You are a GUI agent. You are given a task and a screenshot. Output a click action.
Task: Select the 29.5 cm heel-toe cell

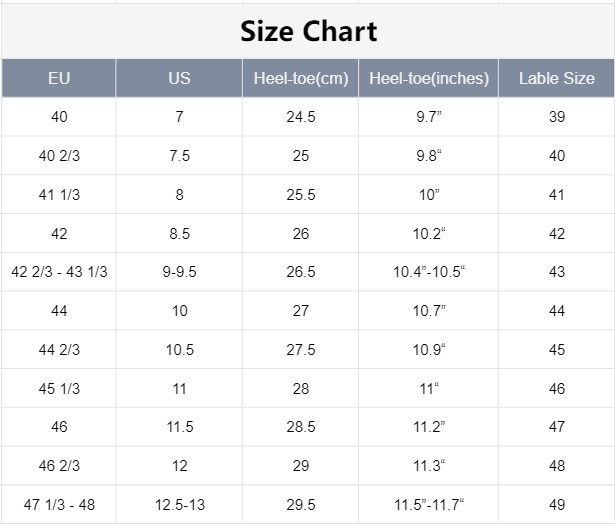[300, 504]
